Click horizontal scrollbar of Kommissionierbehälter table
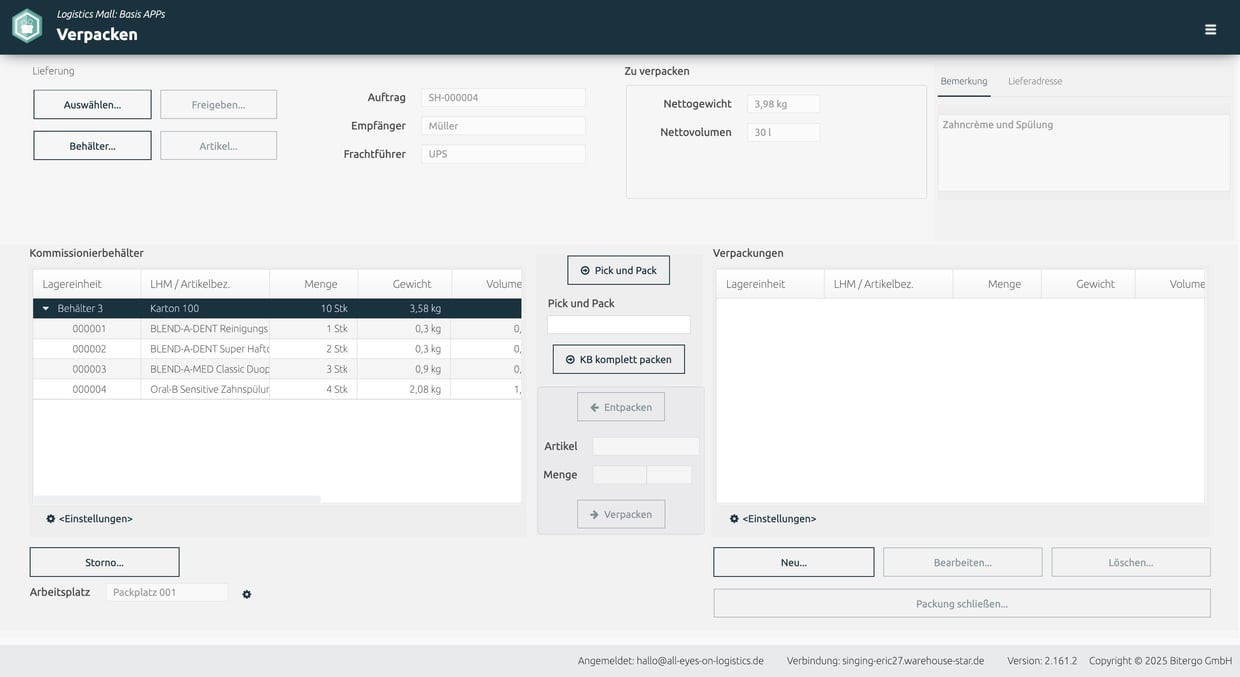The width and height of the screenshot is (1240, 677). pyautogui.click(x=177, y=498)
